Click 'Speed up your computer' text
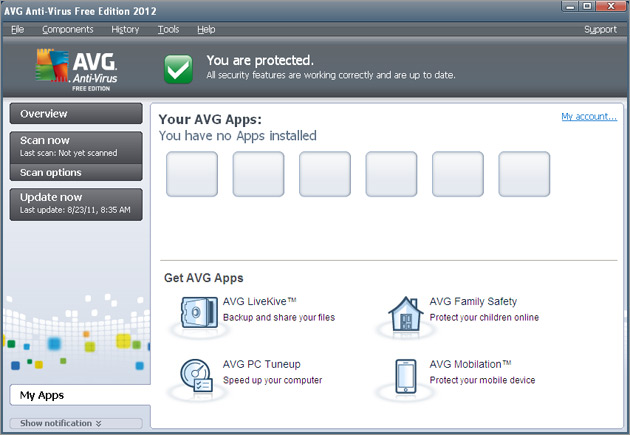This screenshot has height=435, width=630. 272,380
